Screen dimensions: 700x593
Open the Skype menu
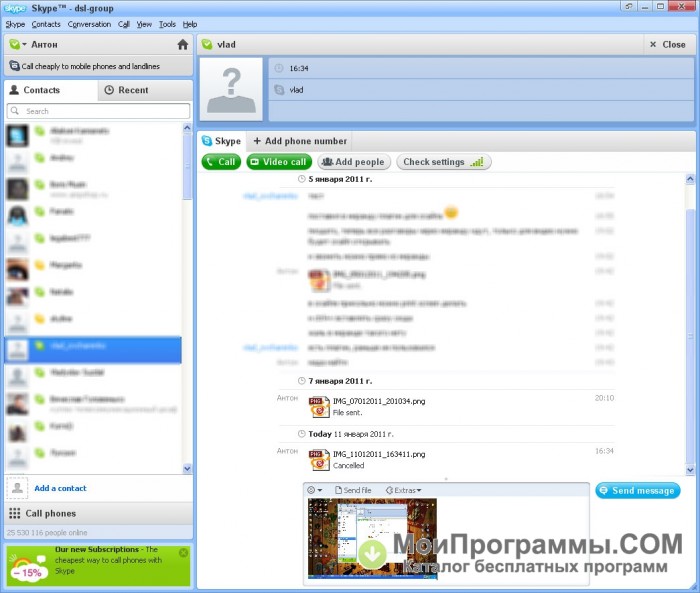pos(15,24)
